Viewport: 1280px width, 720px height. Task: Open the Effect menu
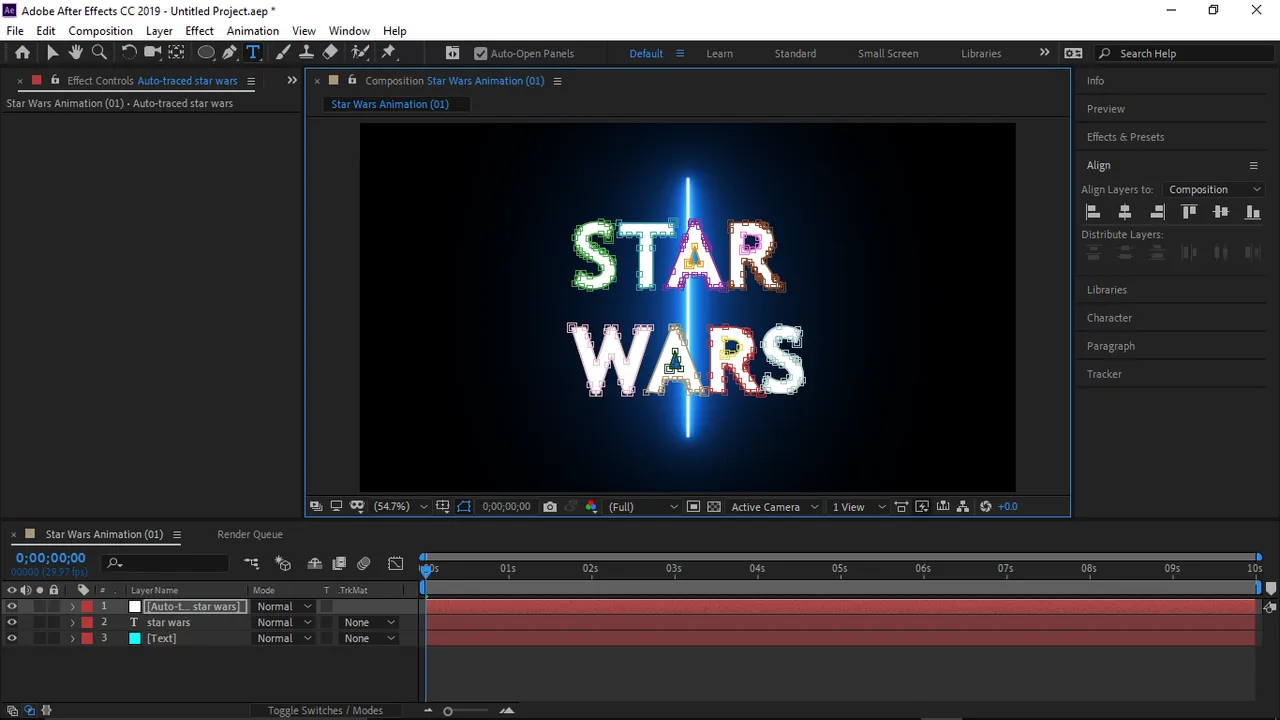(x=200, y=31)
